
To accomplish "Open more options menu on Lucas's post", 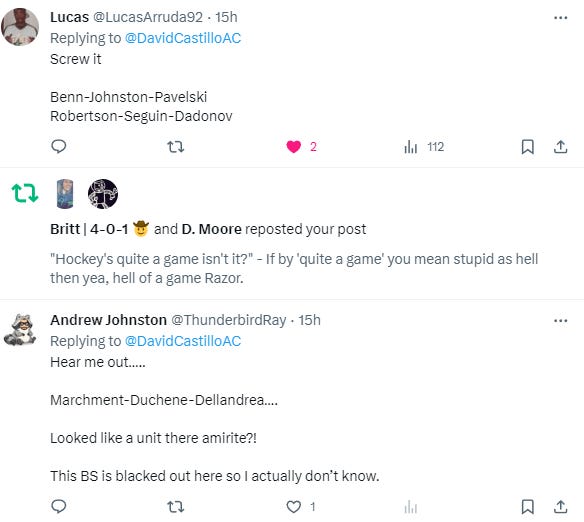I will tap(560, 17).
